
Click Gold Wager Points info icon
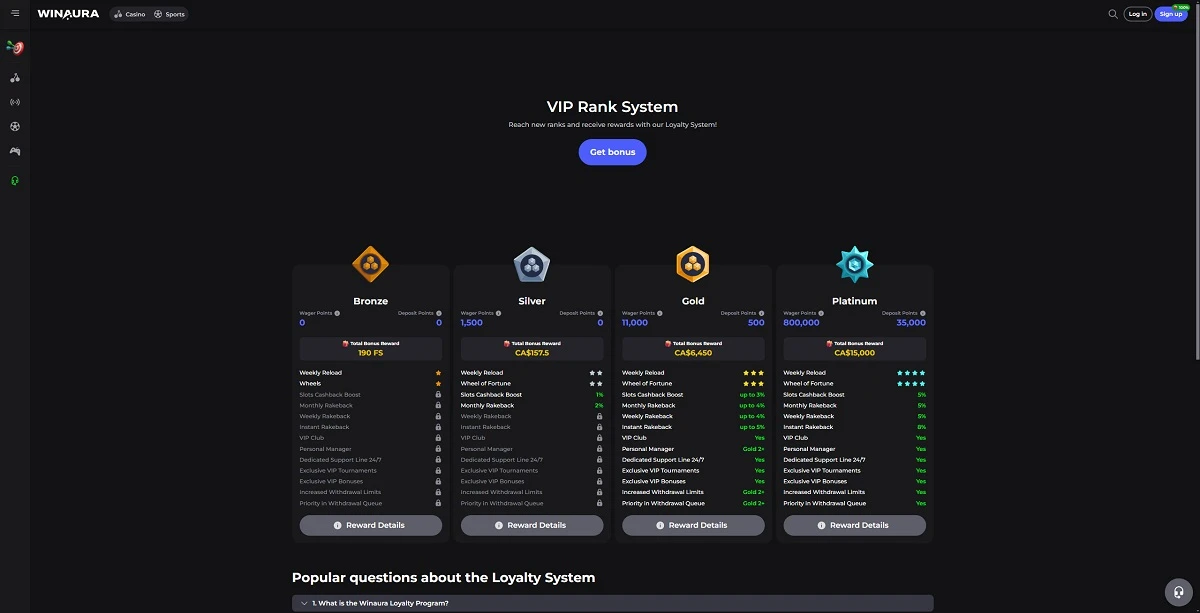tap(659, 313)
